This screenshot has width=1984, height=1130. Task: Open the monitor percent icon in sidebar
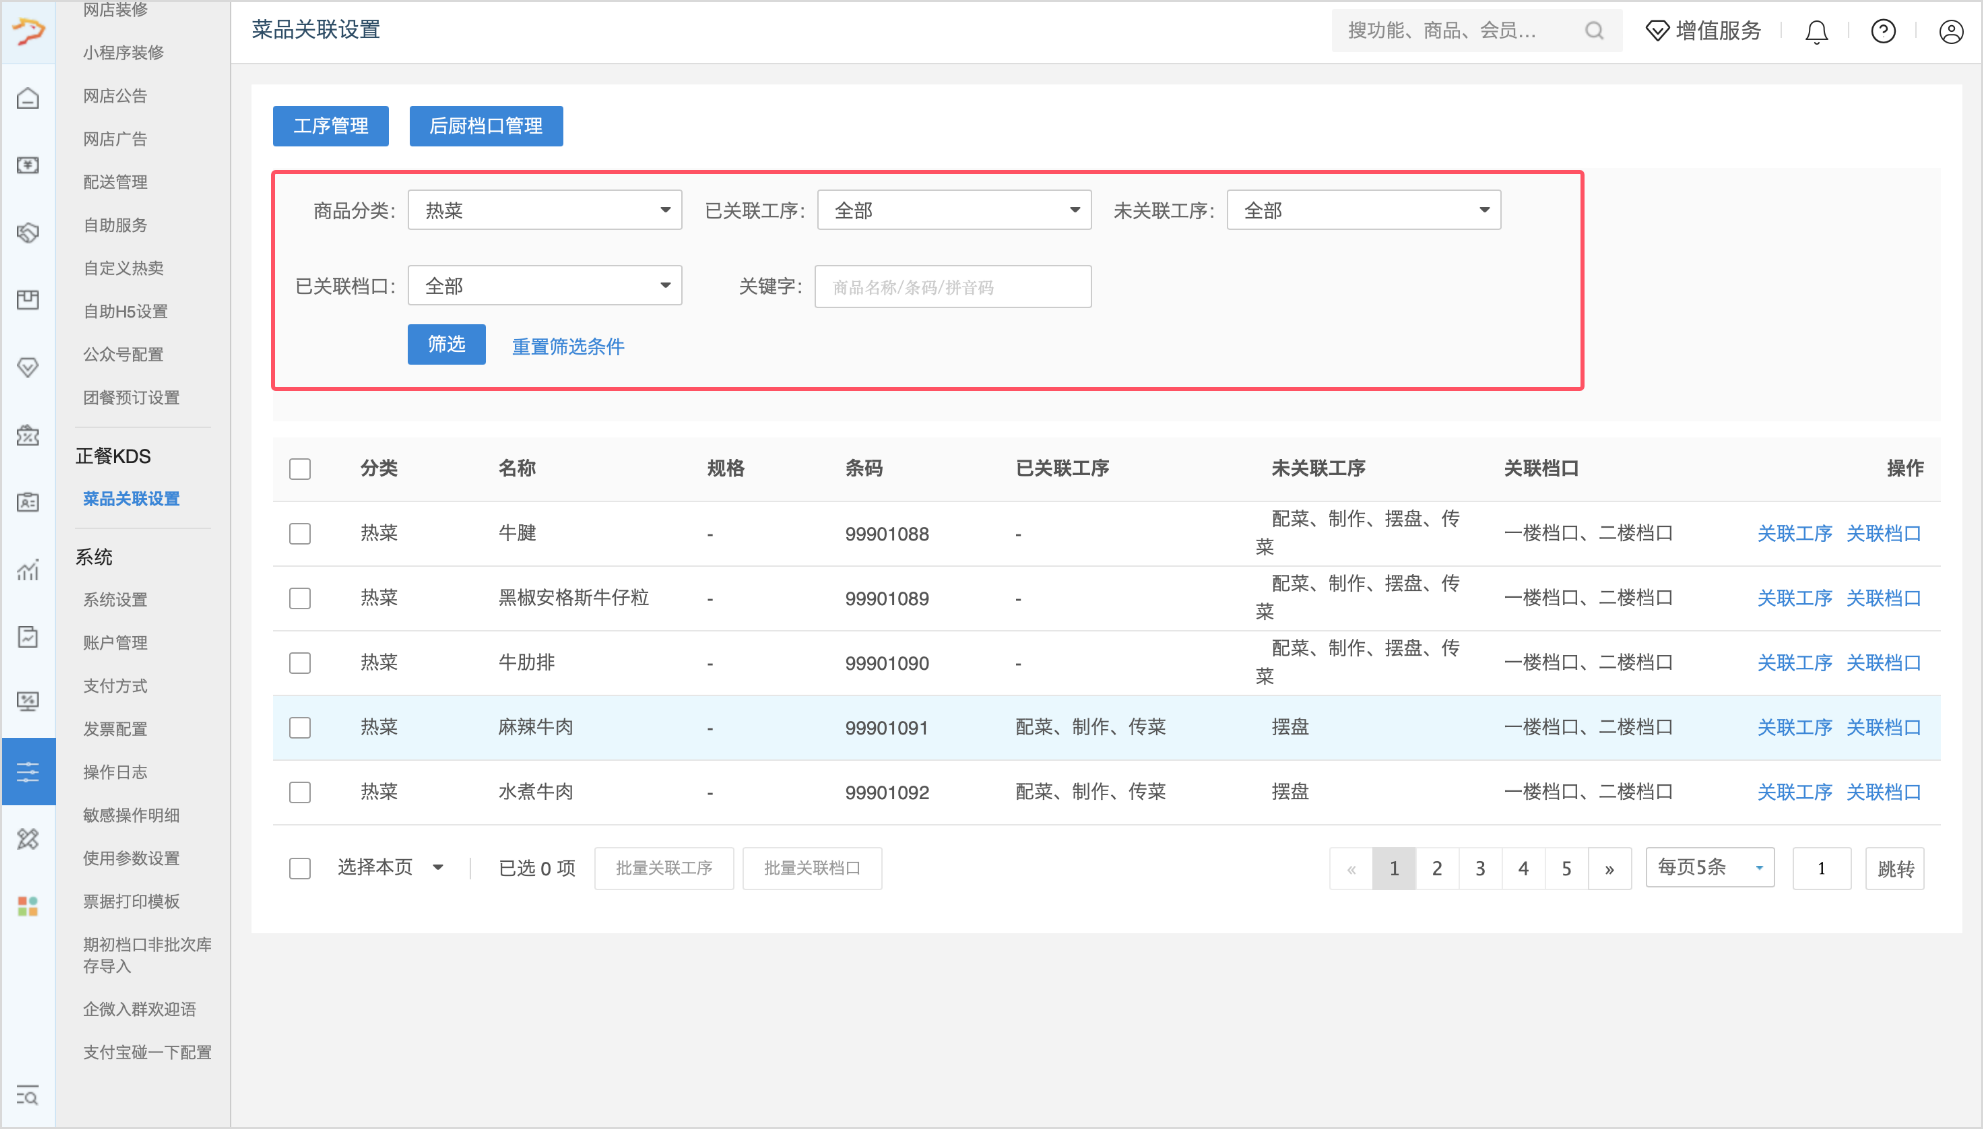point(28,702)
